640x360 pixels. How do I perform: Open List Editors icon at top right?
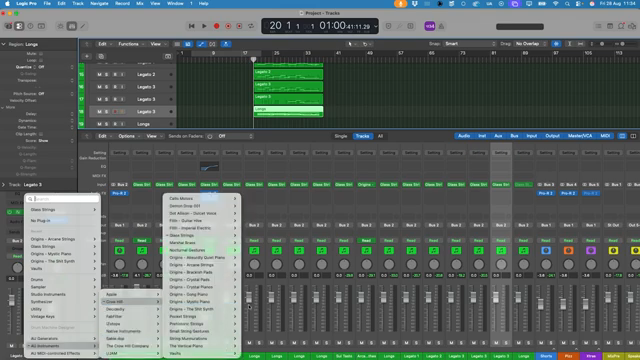pos(598,26)
